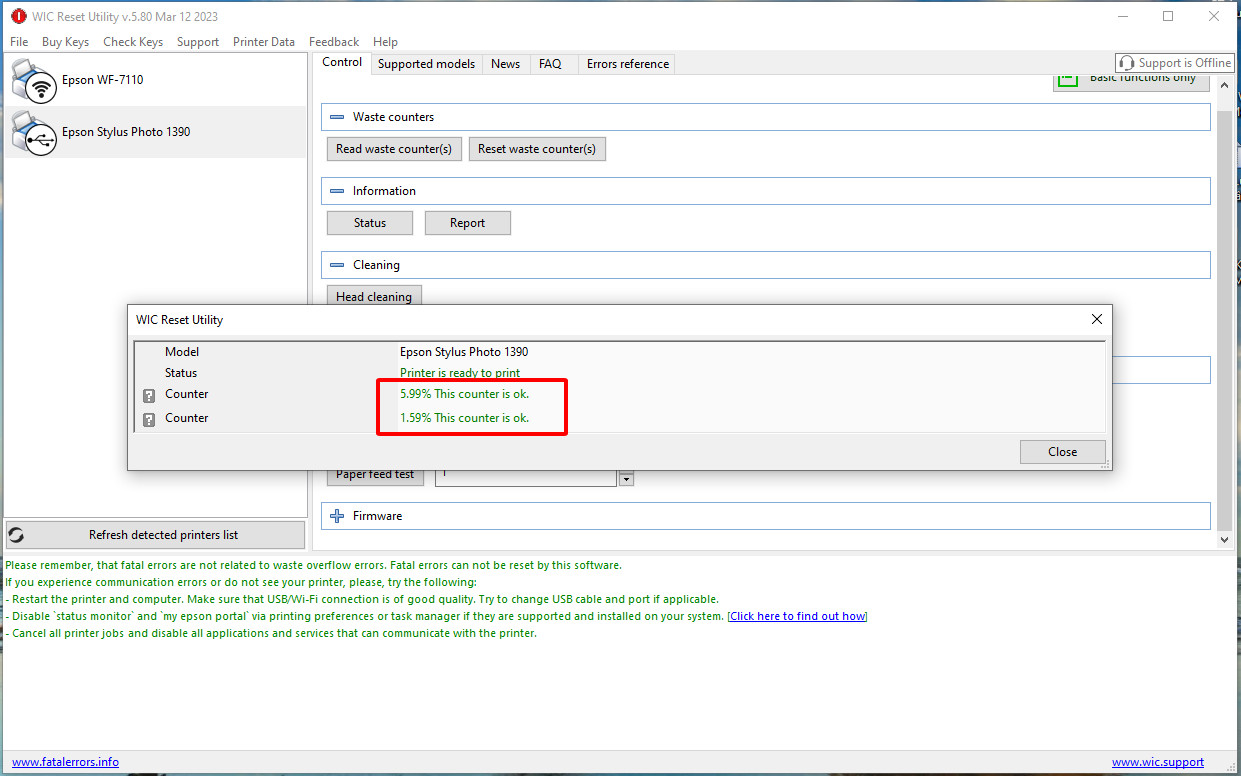
Task: Click the Paper feed test button
Action: pos(375,475)
